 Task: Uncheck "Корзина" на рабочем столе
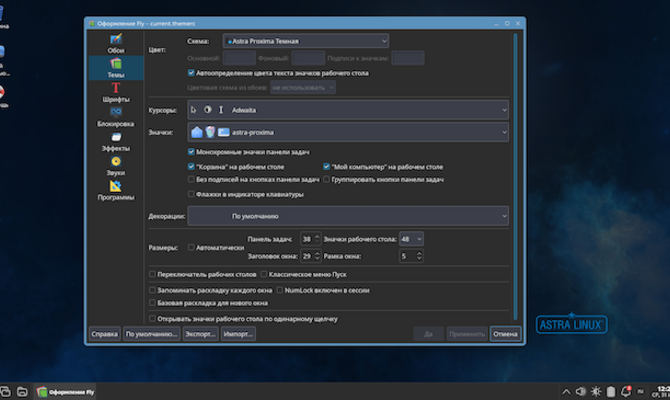tap(191, 166)
